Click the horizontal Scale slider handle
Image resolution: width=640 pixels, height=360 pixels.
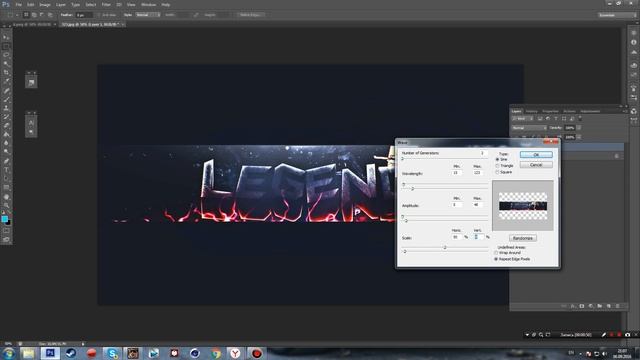coord(445,247)
